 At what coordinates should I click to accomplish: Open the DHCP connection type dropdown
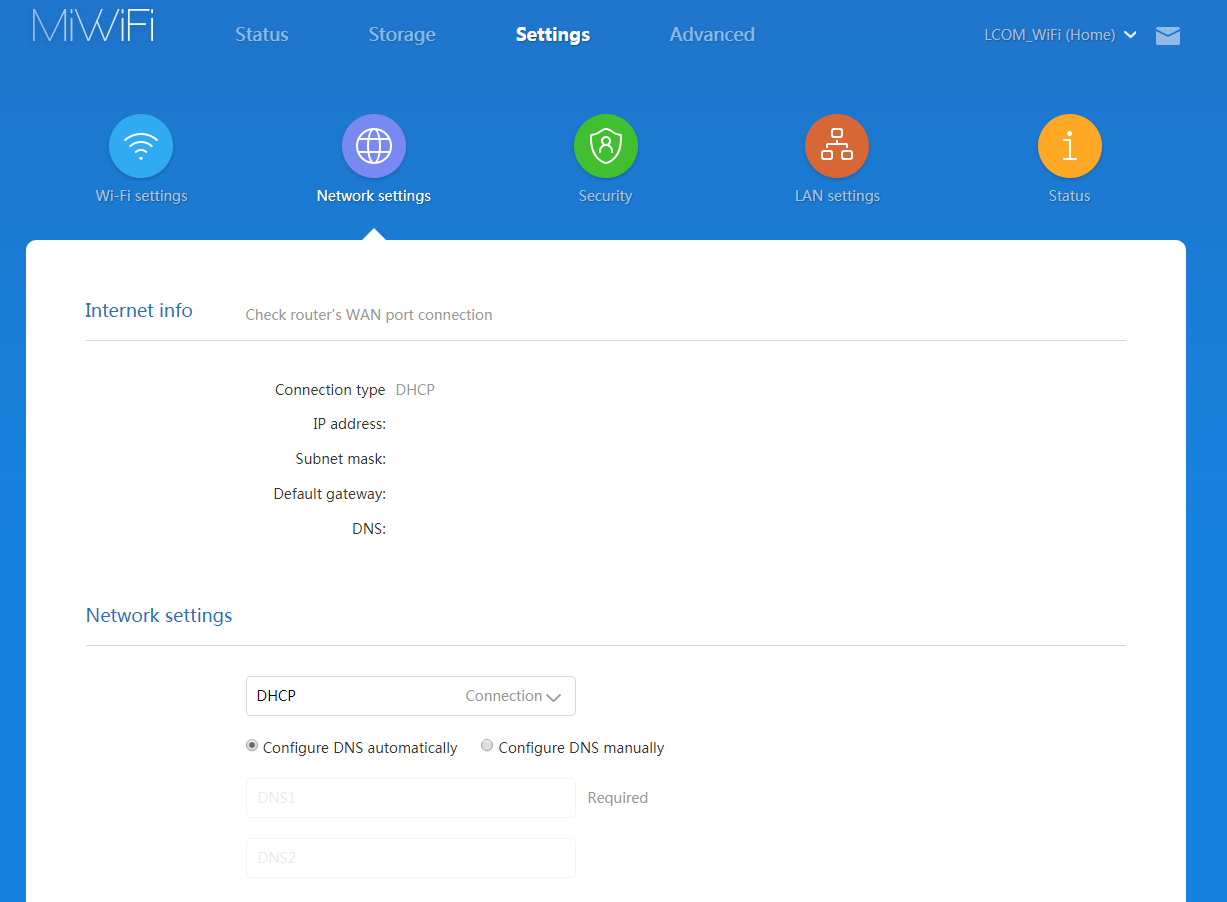pyautogui.click(x=411, y=696)
